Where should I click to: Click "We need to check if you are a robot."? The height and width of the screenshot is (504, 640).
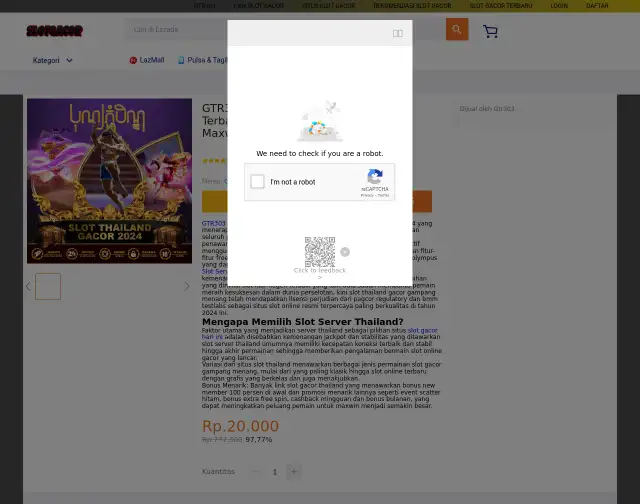[x=320, y=153]
